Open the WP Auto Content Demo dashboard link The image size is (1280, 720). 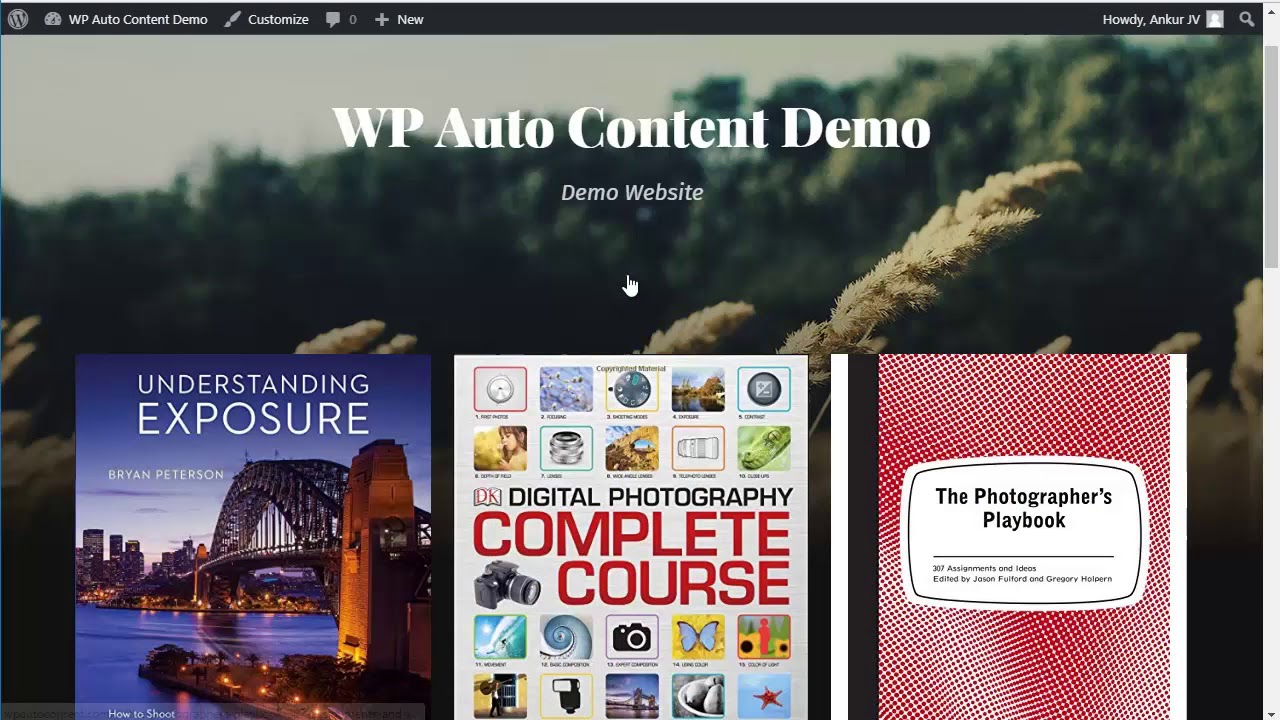pyautogui.click(x=126, y=19)
